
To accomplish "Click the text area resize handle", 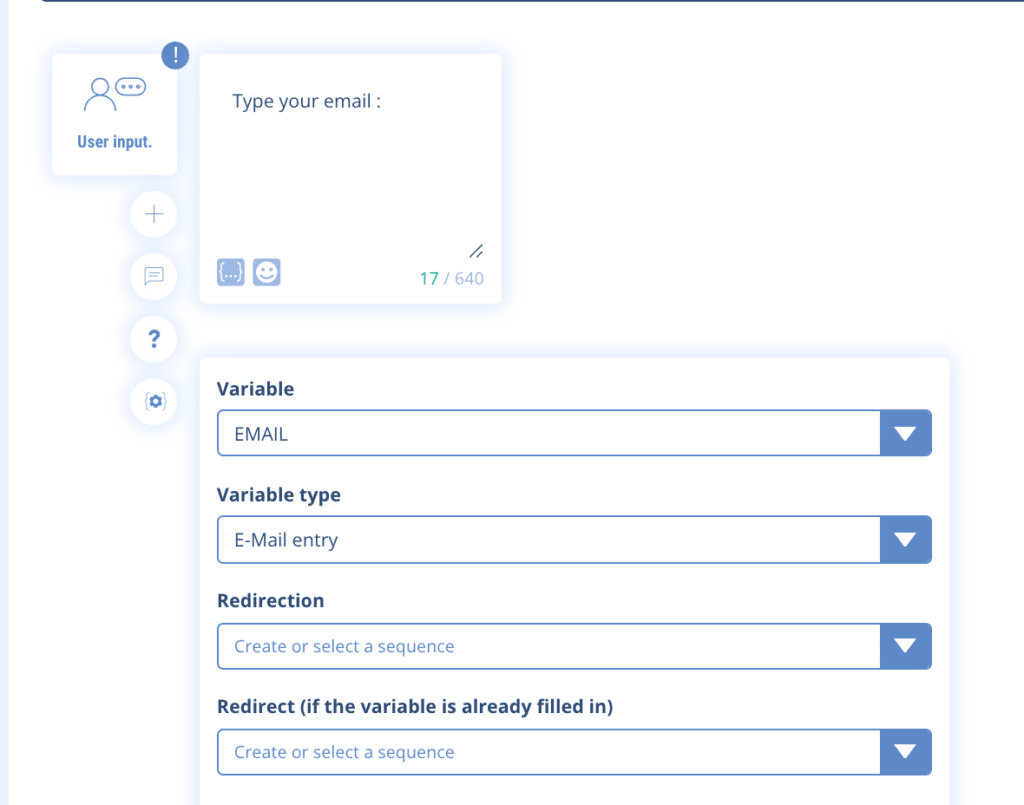I will tap(476, 251).
